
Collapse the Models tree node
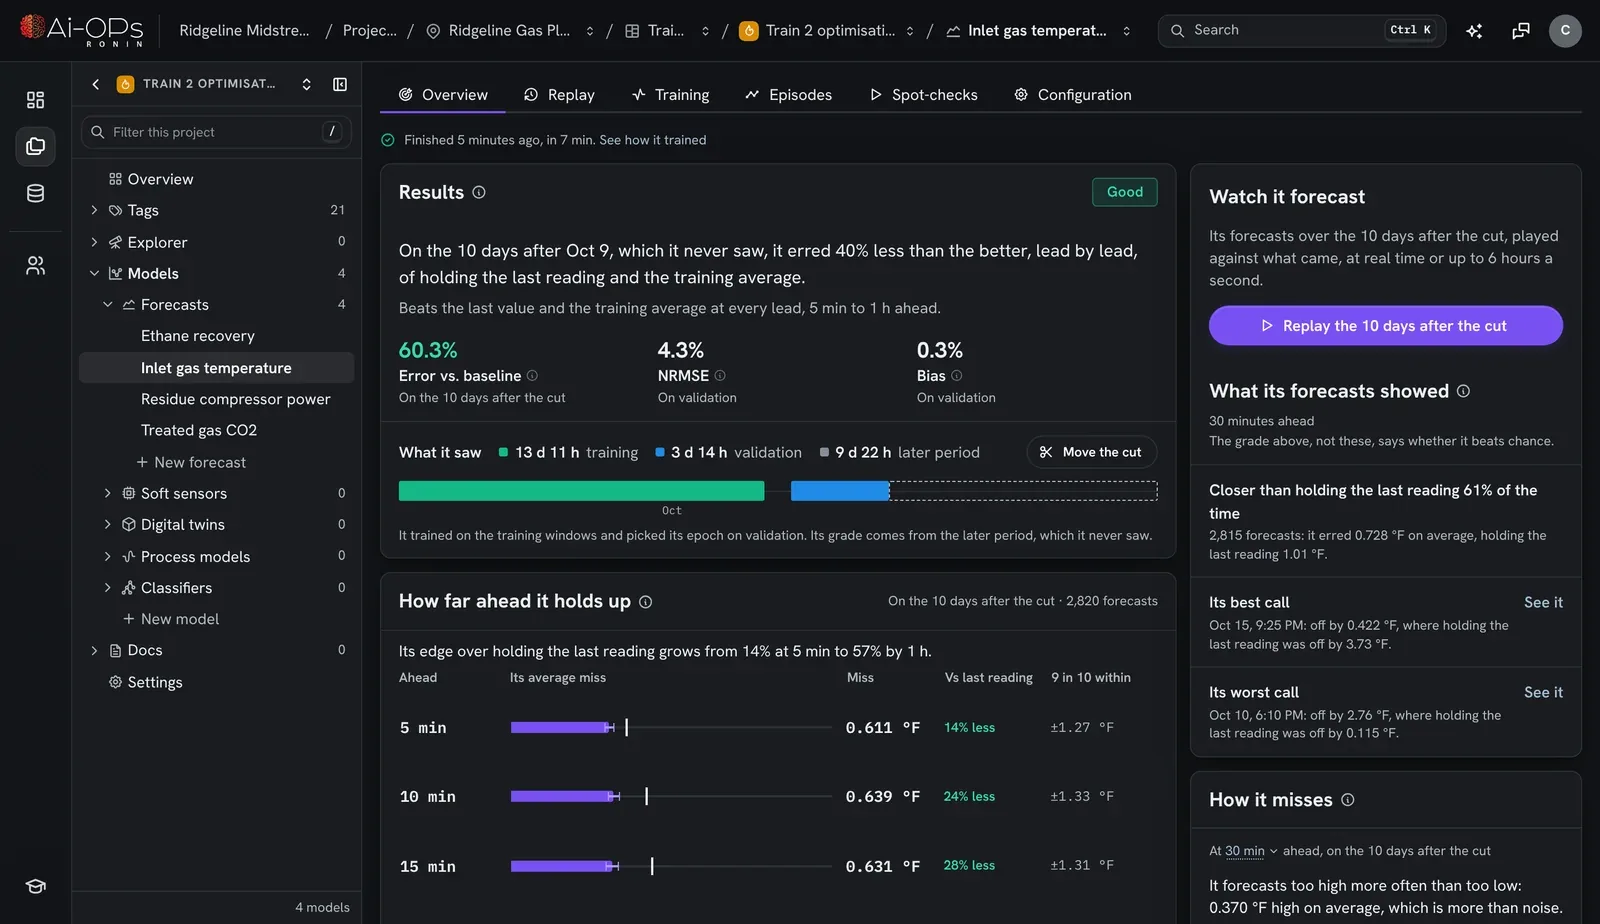pos(94,273)
